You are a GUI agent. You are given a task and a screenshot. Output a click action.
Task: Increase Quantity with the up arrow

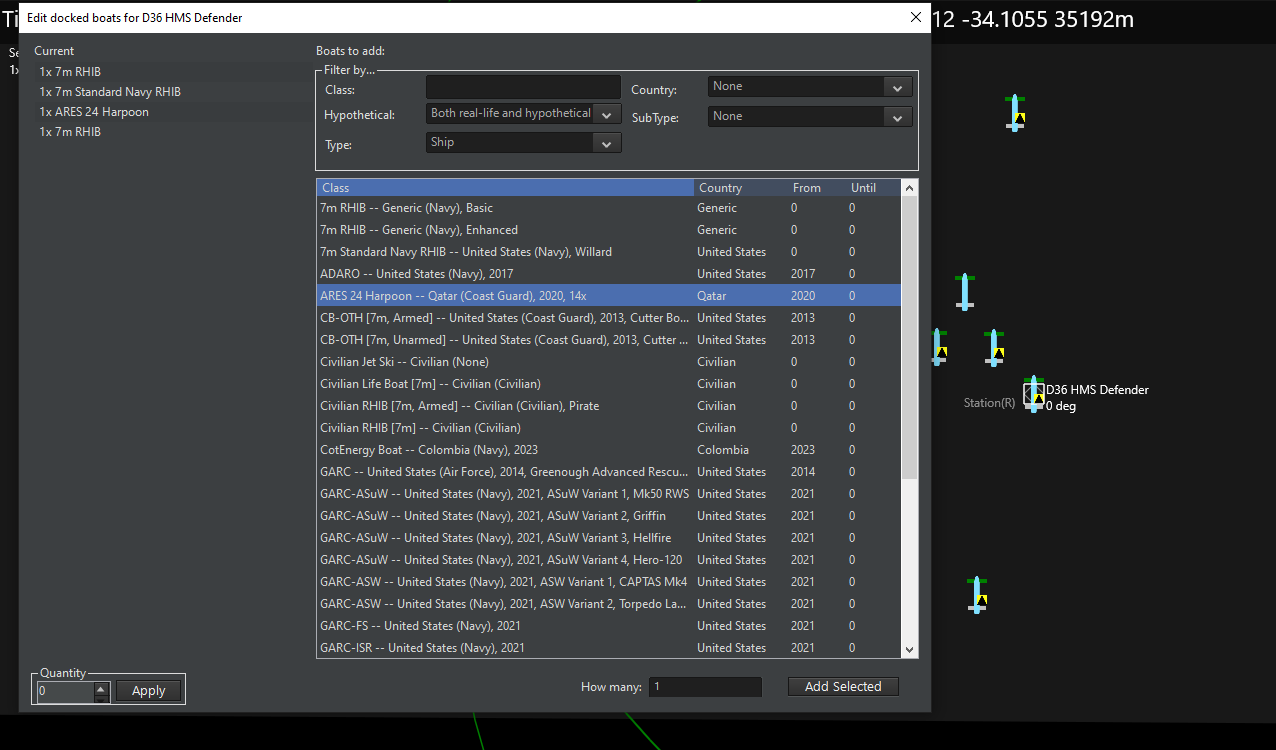coord(101,687)
